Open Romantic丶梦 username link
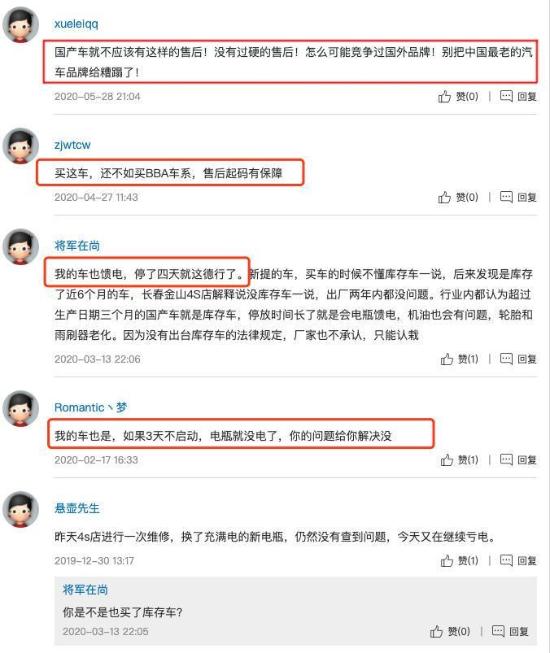 [91, 407]
